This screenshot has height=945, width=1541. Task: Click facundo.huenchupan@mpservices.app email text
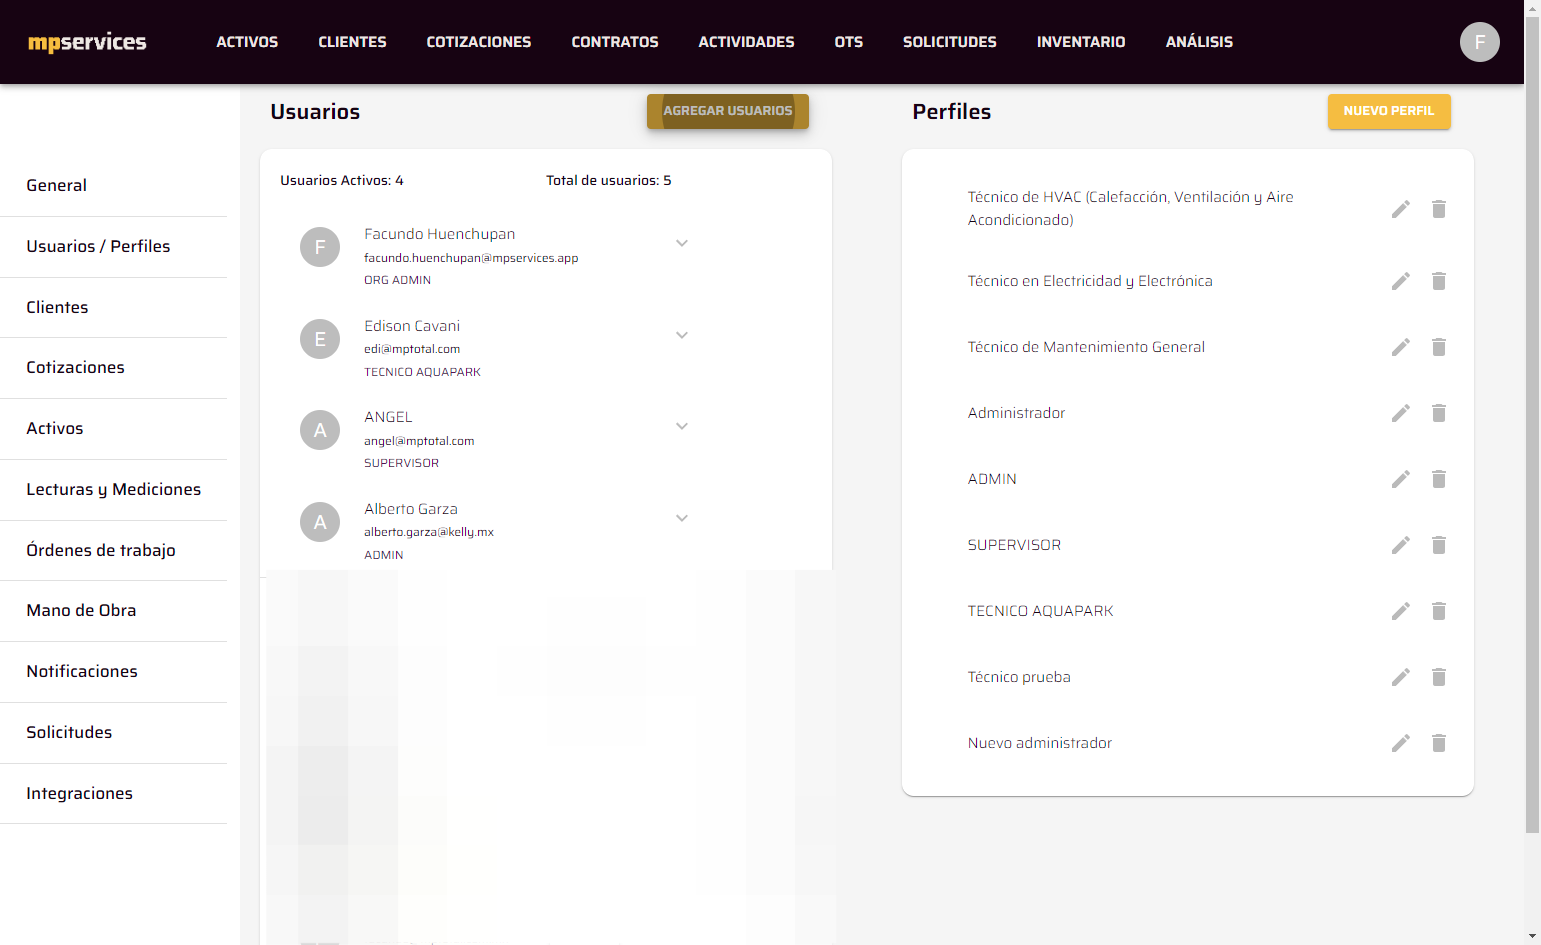pyautogui.click(x=471, y=258)
